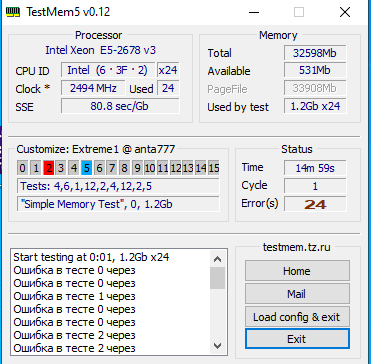Select test indicator box 14
371x364 pixels.
[x=201, y=168]
